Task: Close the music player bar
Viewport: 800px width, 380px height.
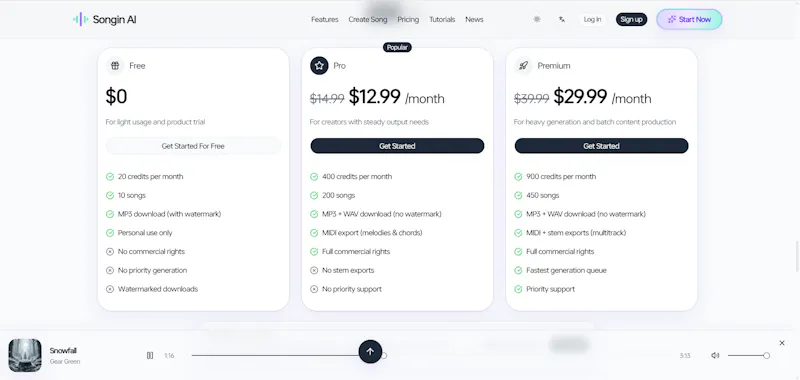Action: (782, 343)
